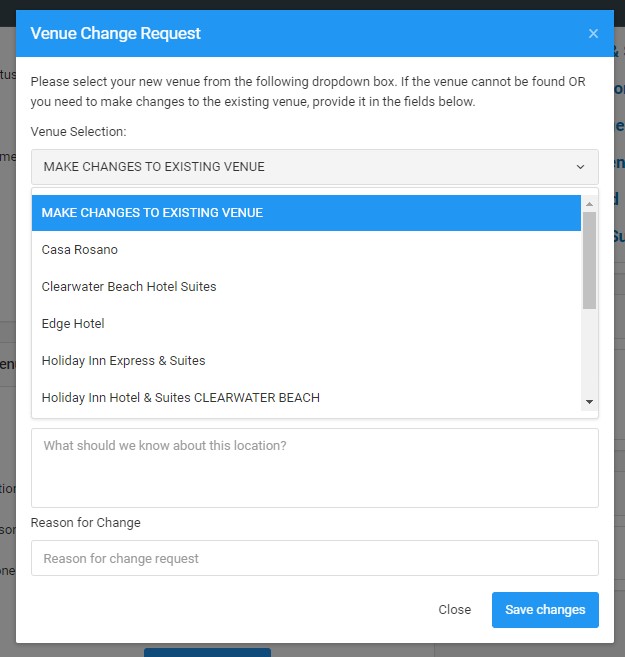Viewport: 625px width, 657px height.
Task: Focus the location notes text area
Action: pyautogui.click(x=314, y=468)
